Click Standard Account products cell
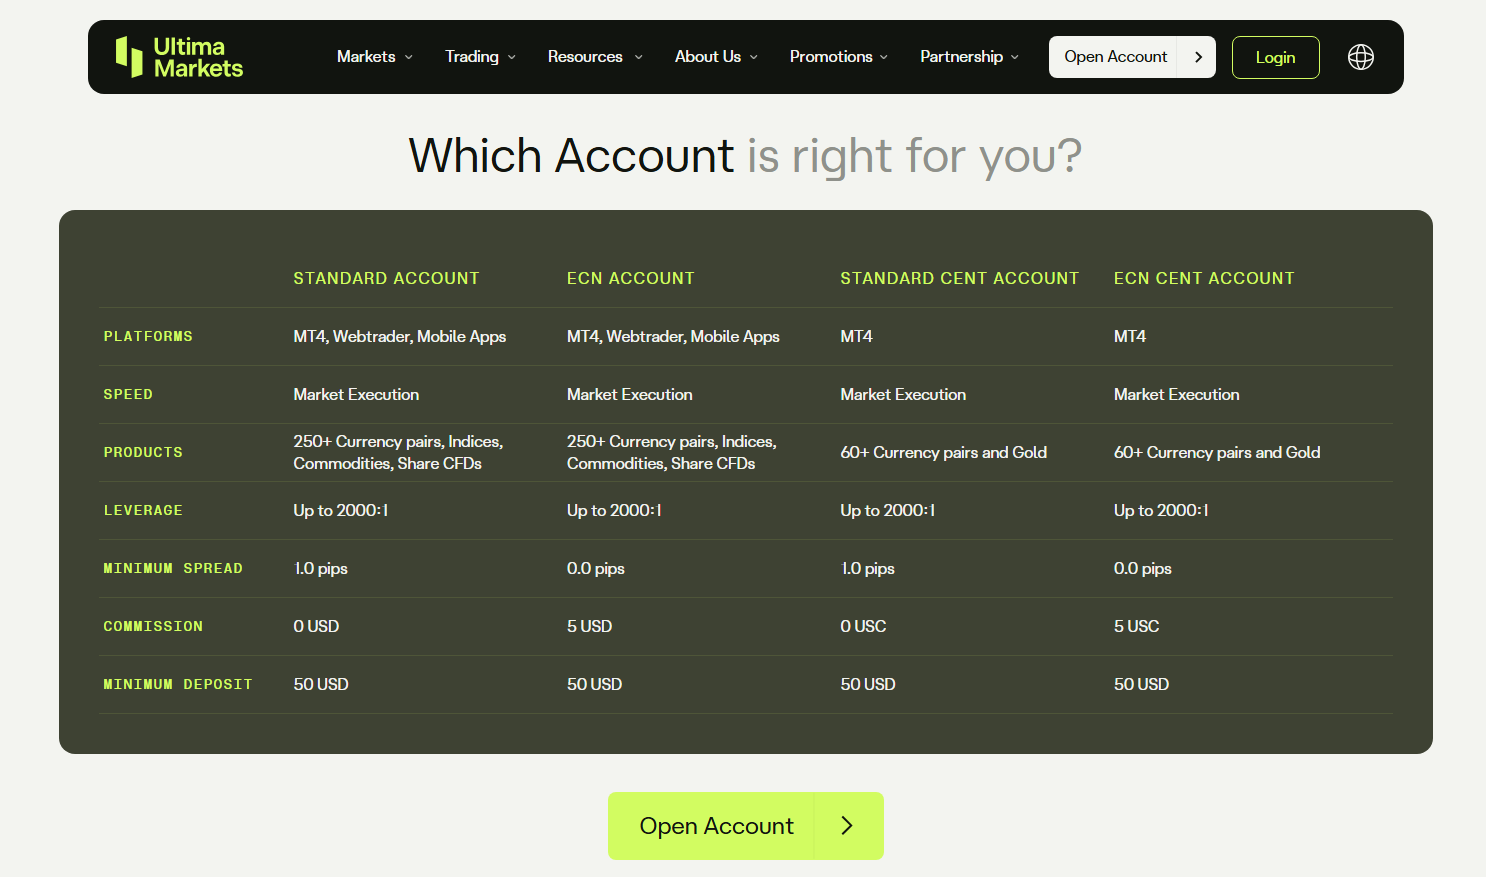 (x=398, y=452)
